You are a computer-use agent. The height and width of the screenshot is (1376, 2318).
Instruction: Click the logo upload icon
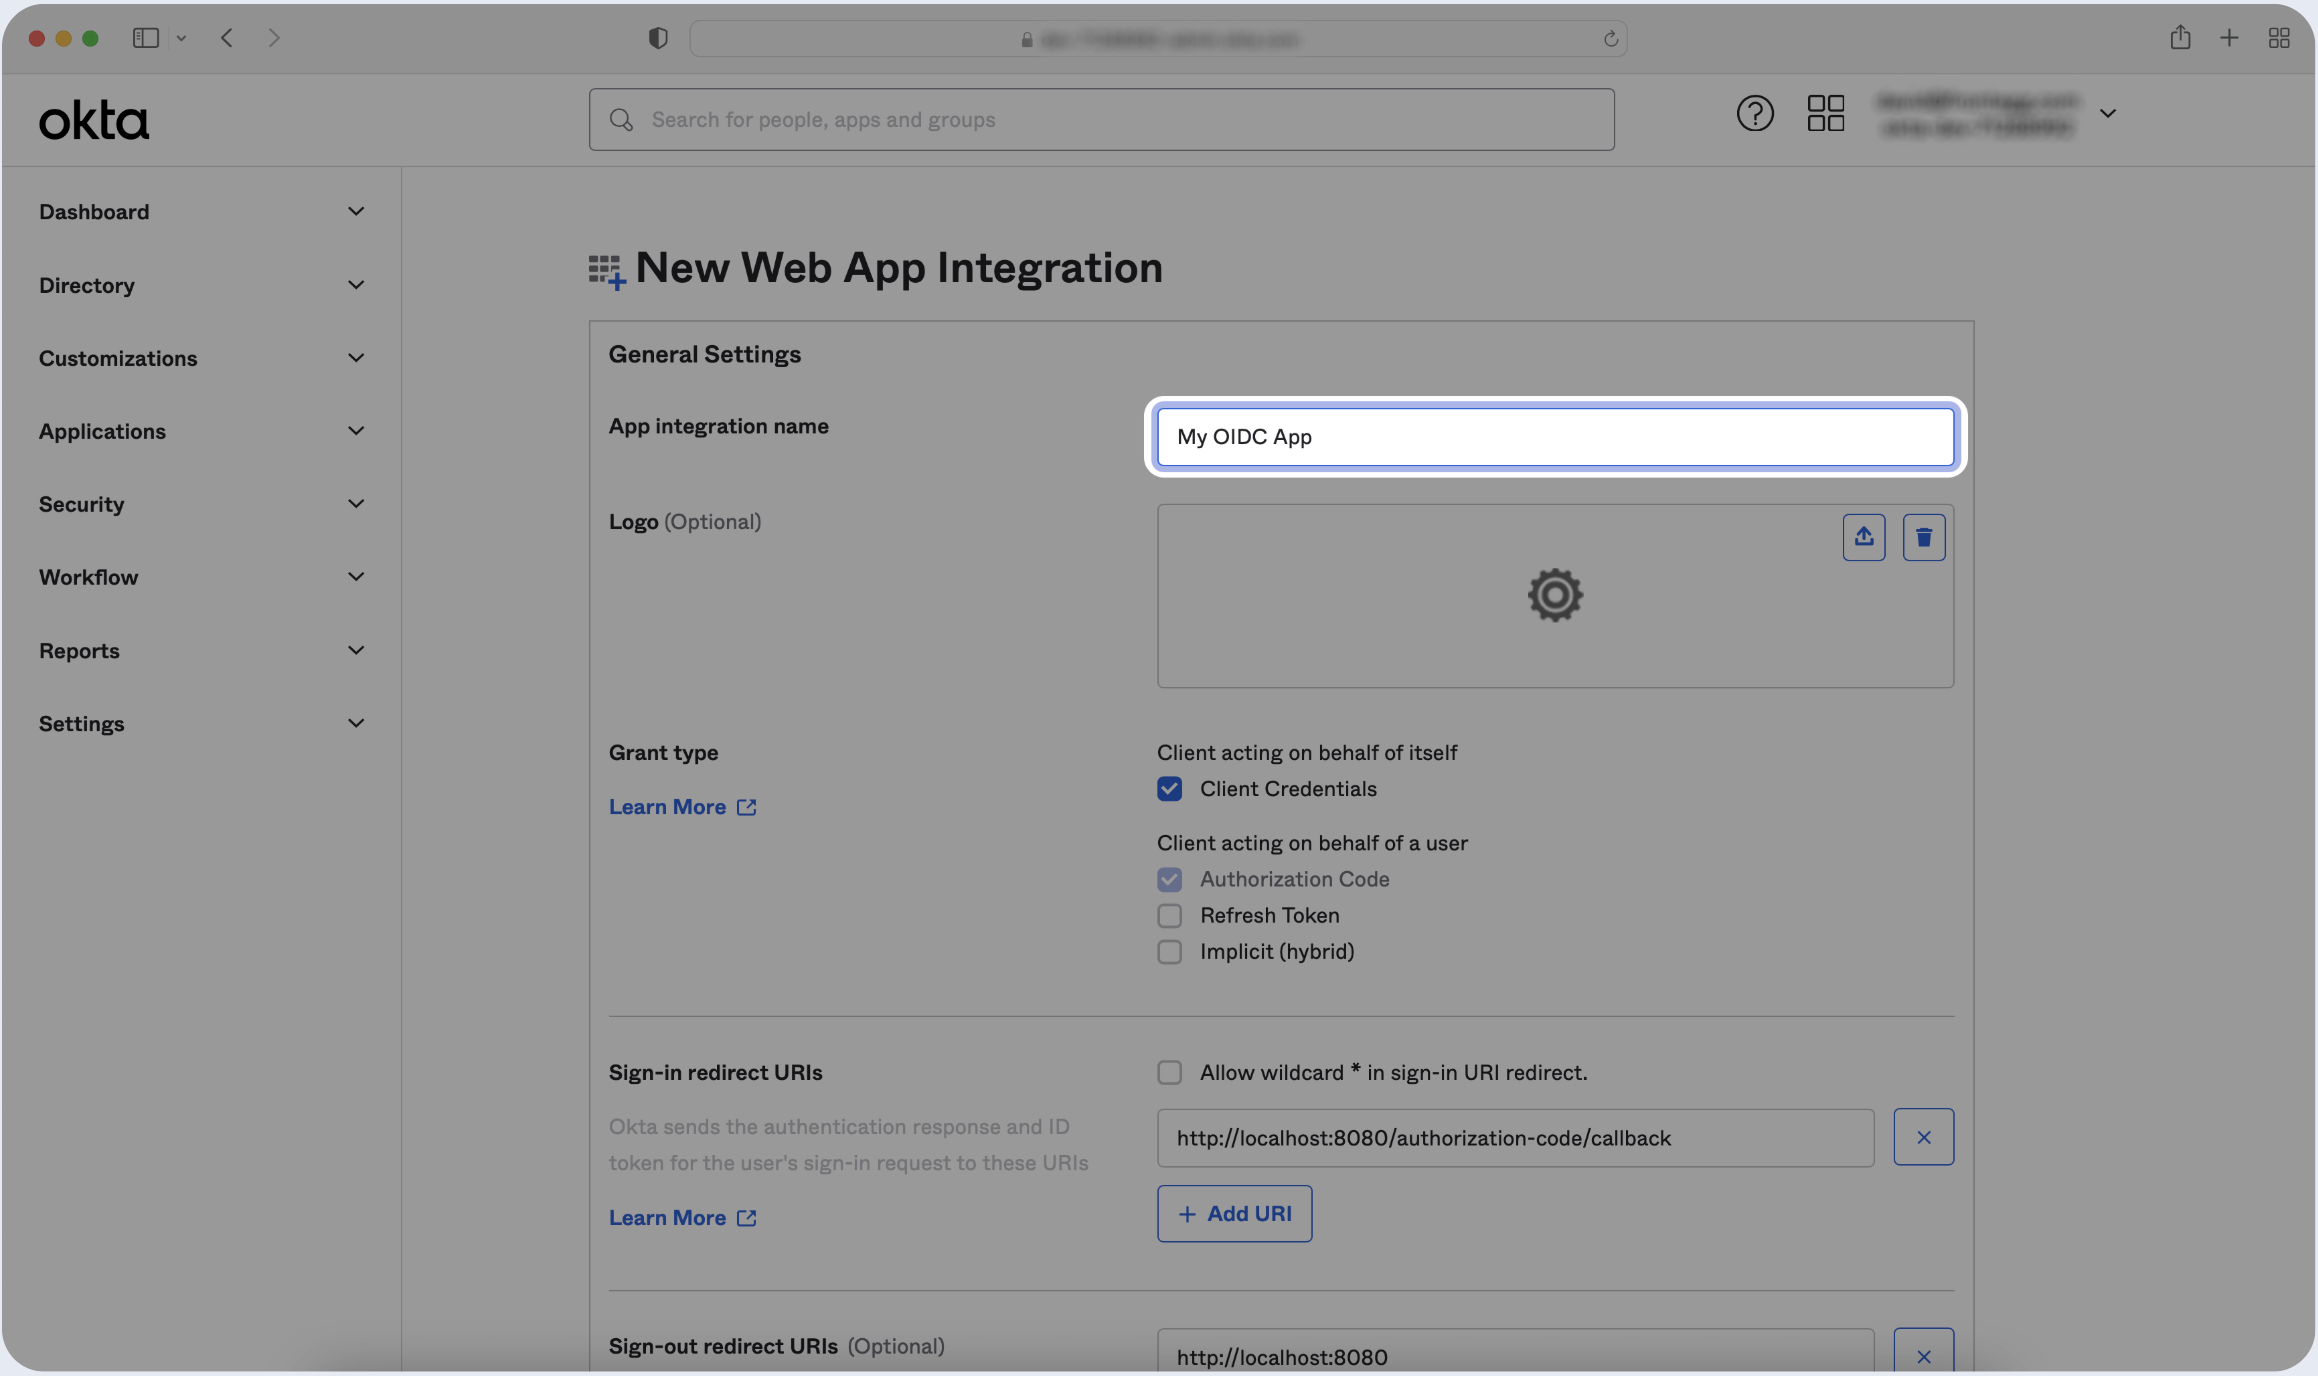1864,537
